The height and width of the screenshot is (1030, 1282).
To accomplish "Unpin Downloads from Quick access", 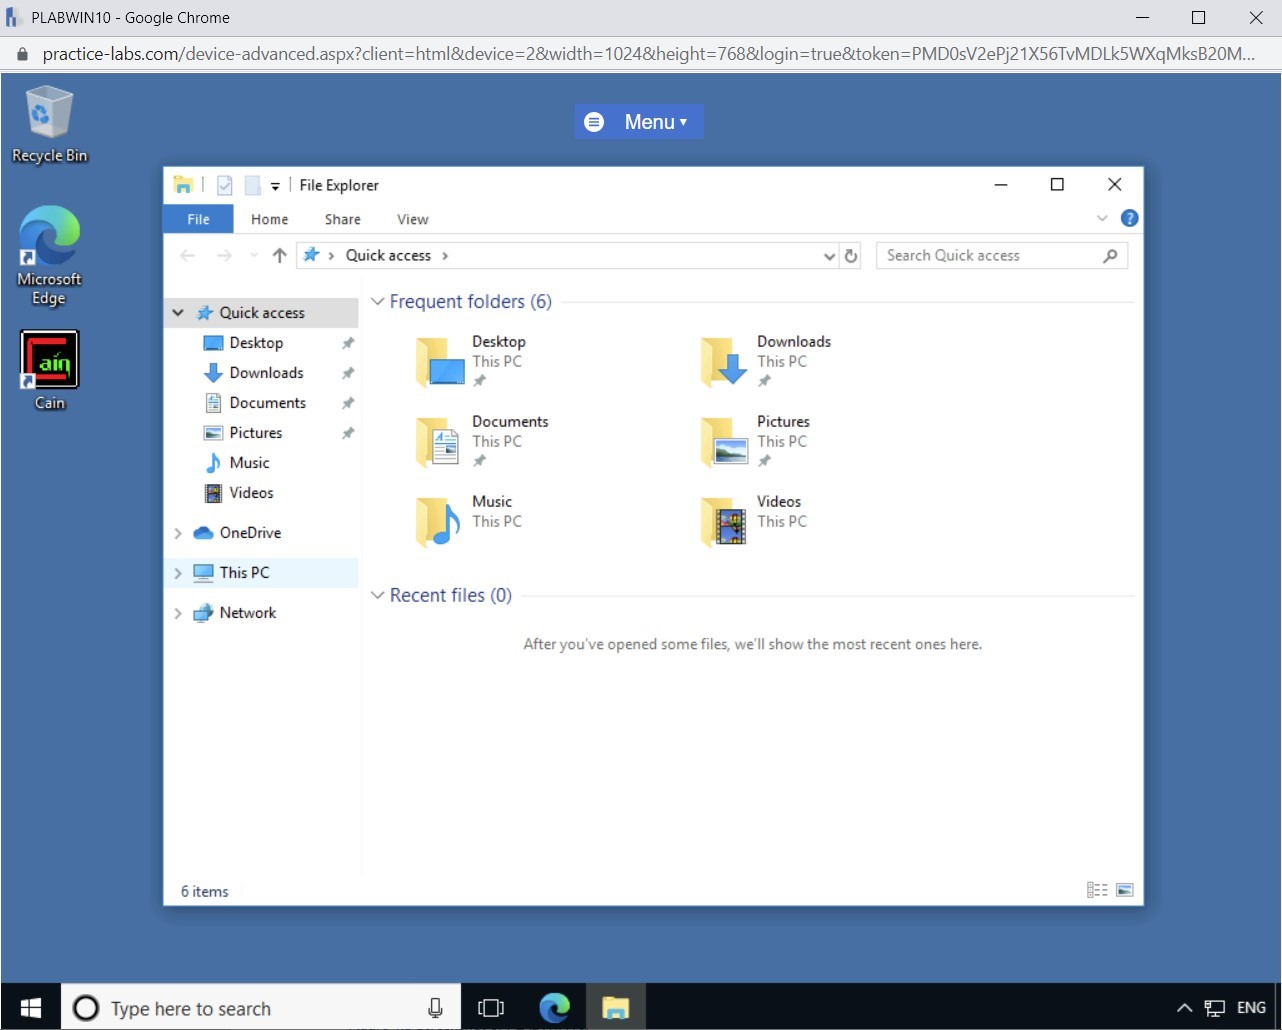I will click(x=348, y=372).
